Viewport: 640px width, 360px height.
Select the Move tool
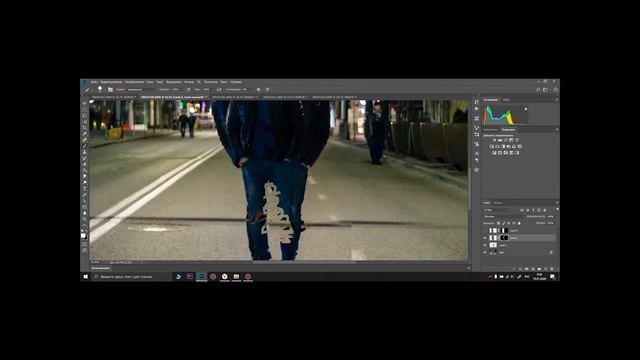pos(84,103)
